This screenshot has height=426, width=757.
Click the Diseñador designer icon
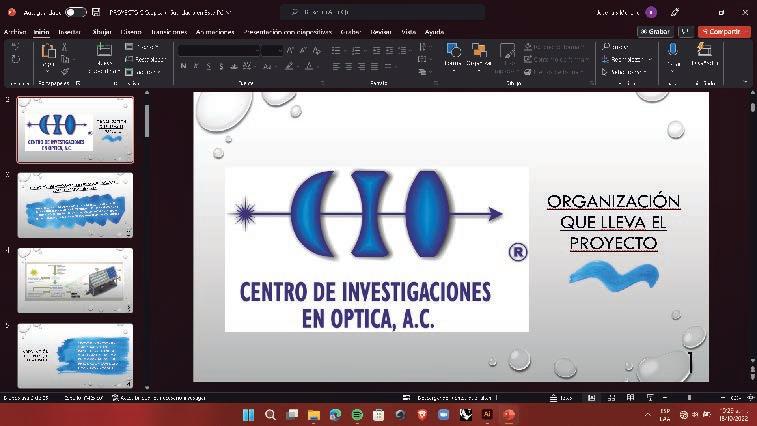(704, 49)
